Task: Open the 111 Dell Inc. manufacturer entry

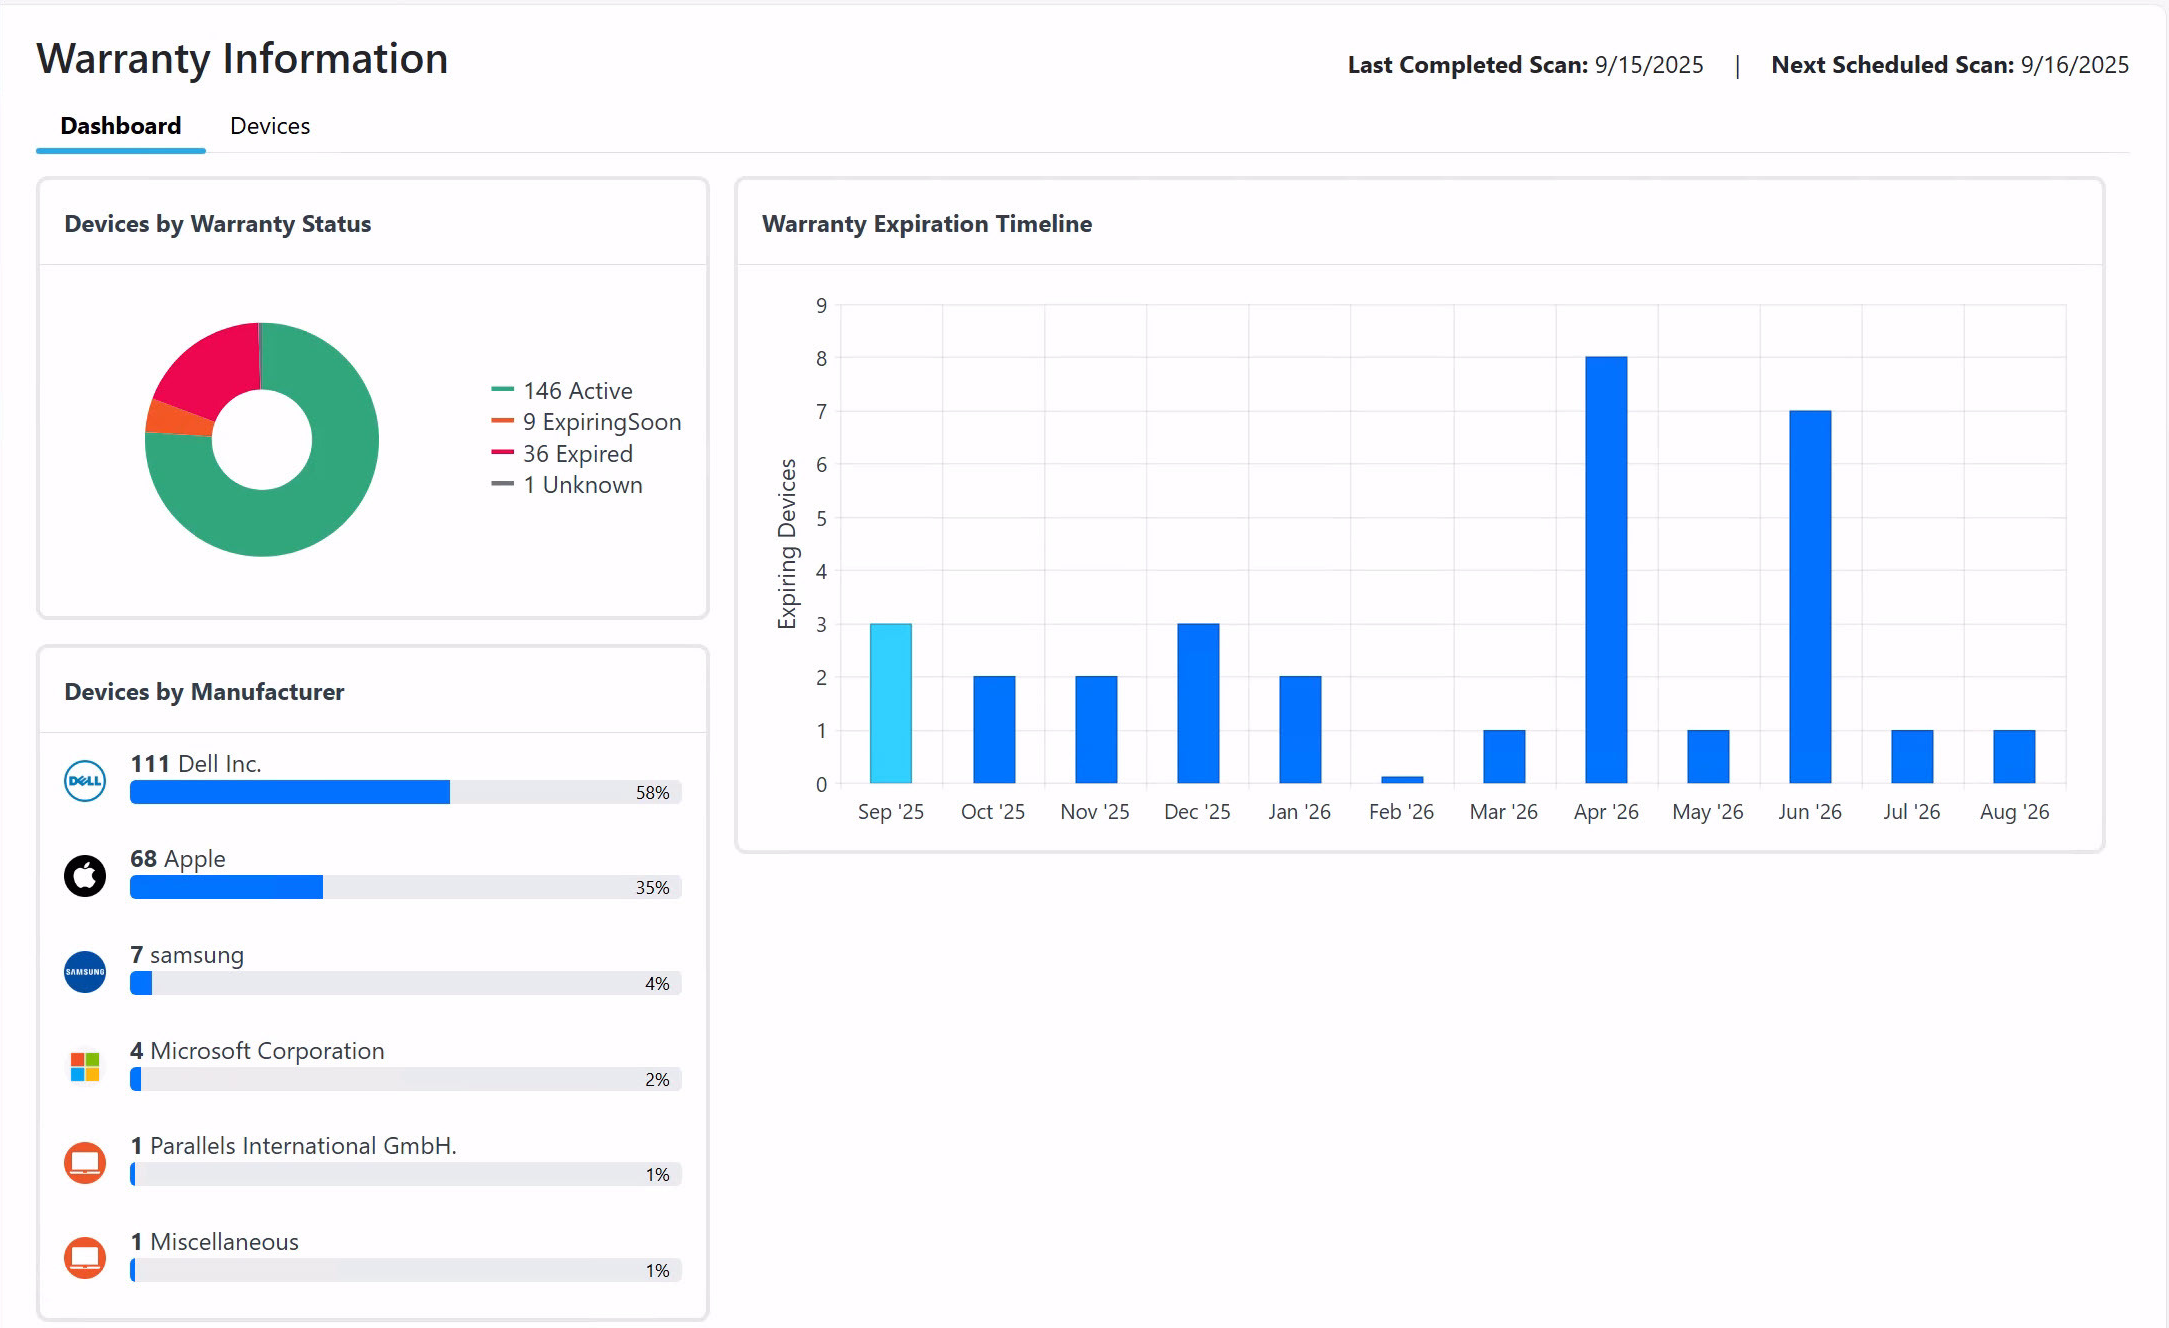Action: point(196,764)
